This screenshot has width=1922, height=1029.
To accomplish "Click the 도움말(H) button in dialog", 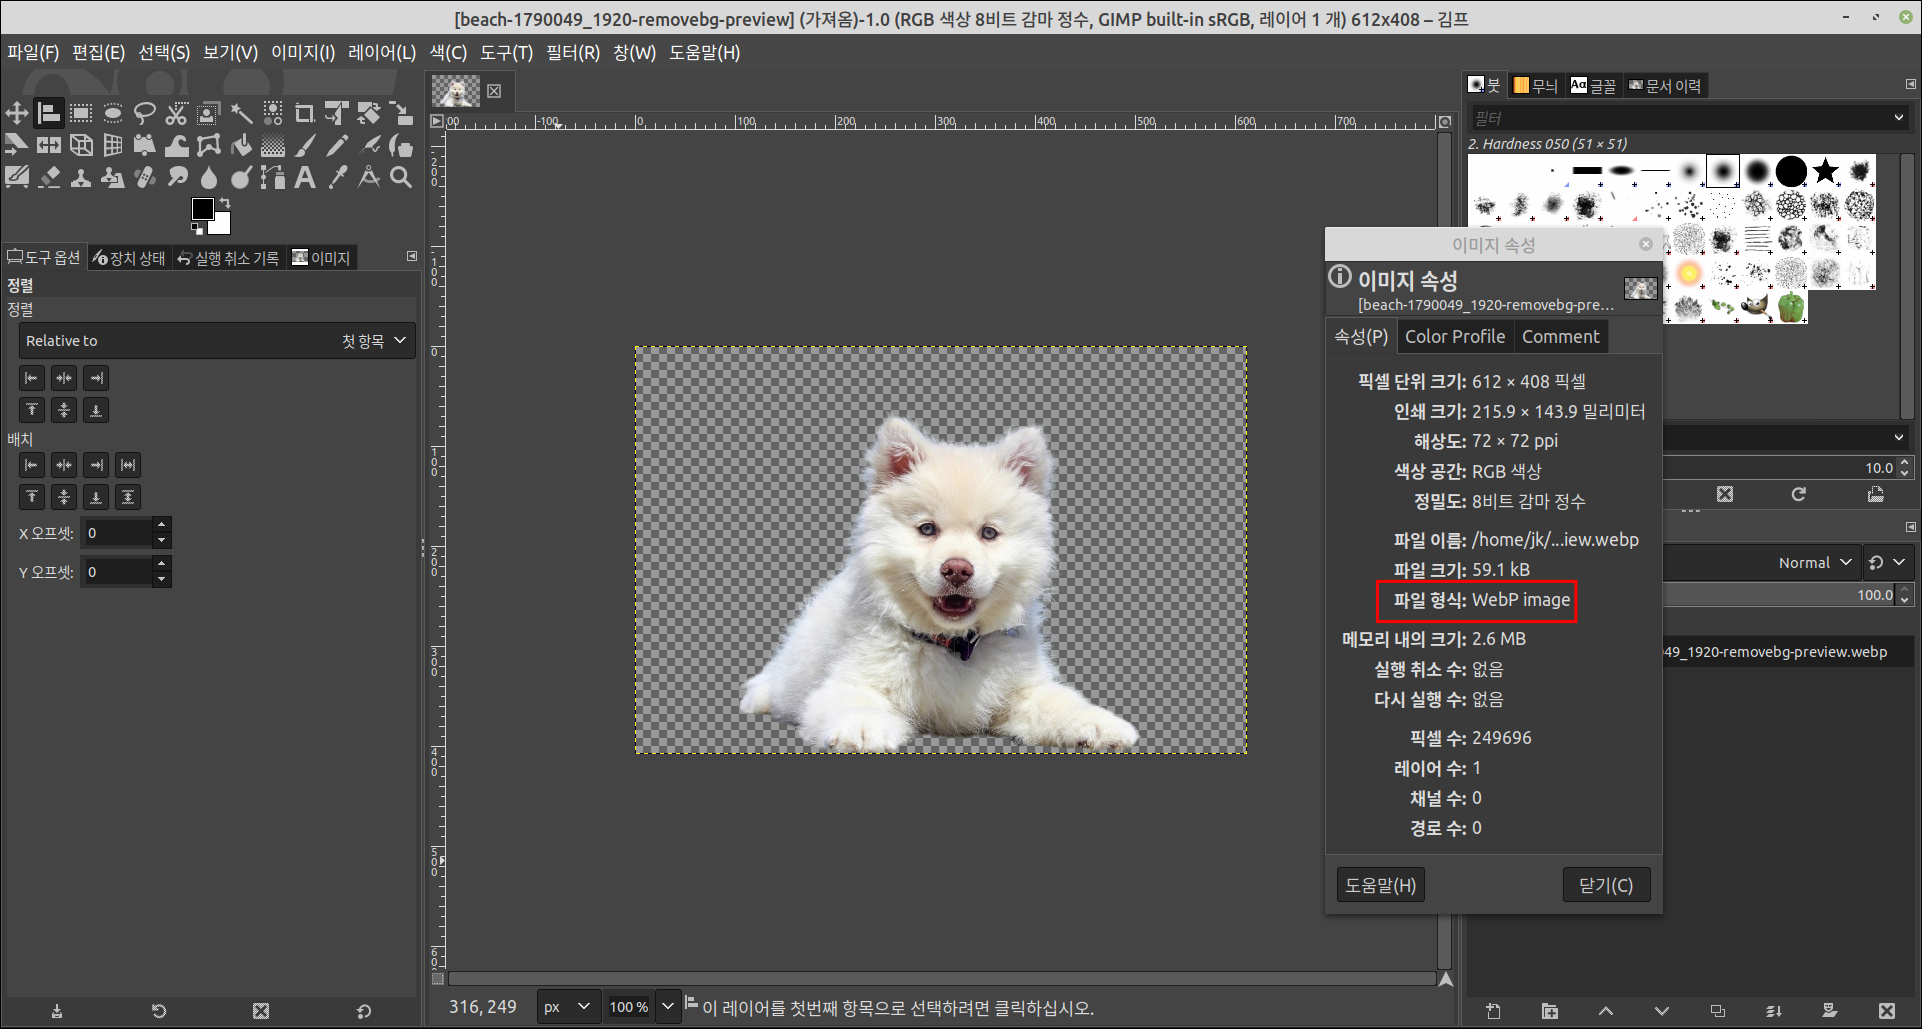I will 1380,885.
